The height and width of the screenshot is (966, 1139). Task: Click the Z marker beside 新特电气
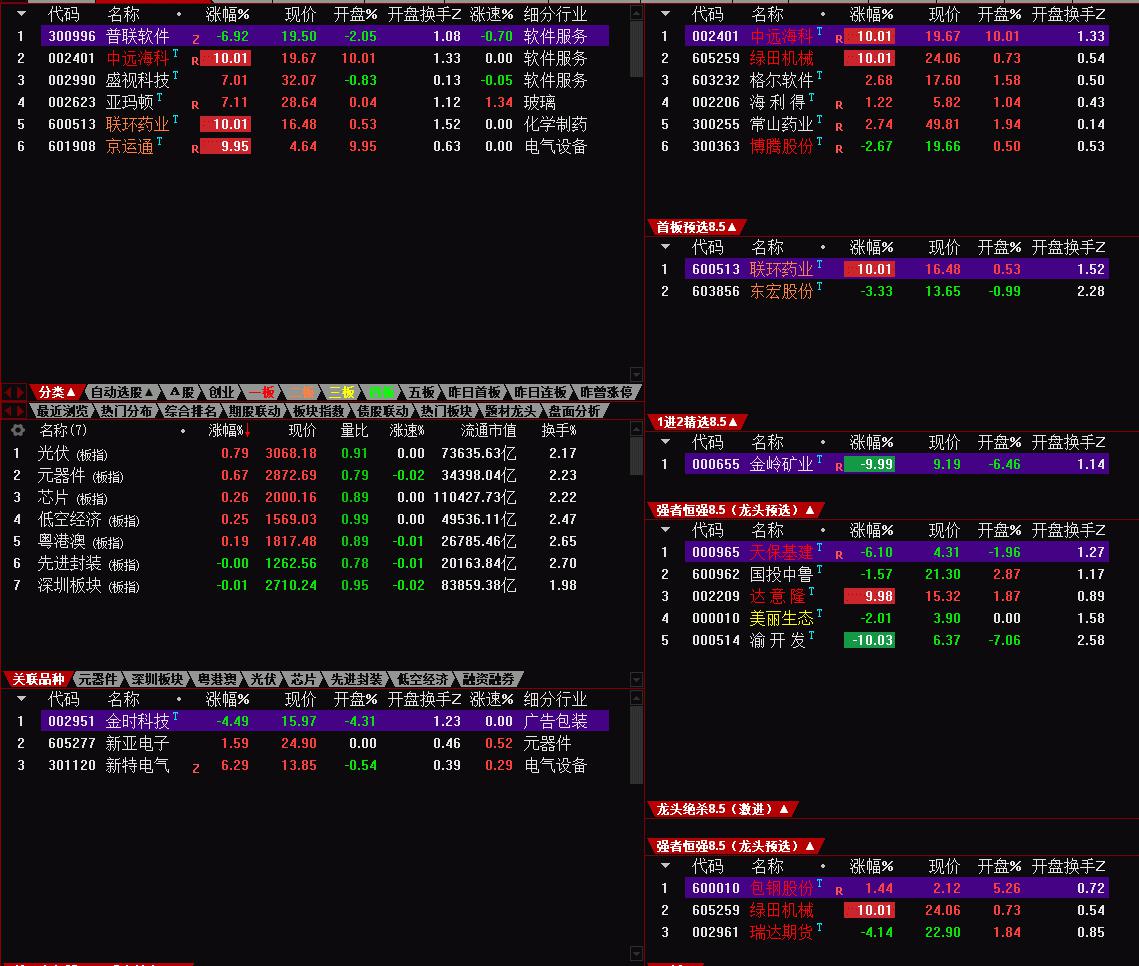pyautogui.click(x=195, y=768)
